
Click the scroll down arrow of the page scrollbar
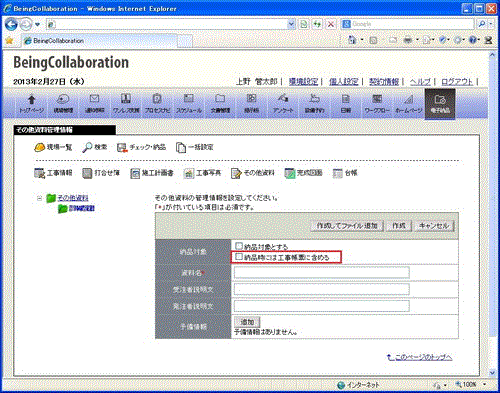pos(492,372)
